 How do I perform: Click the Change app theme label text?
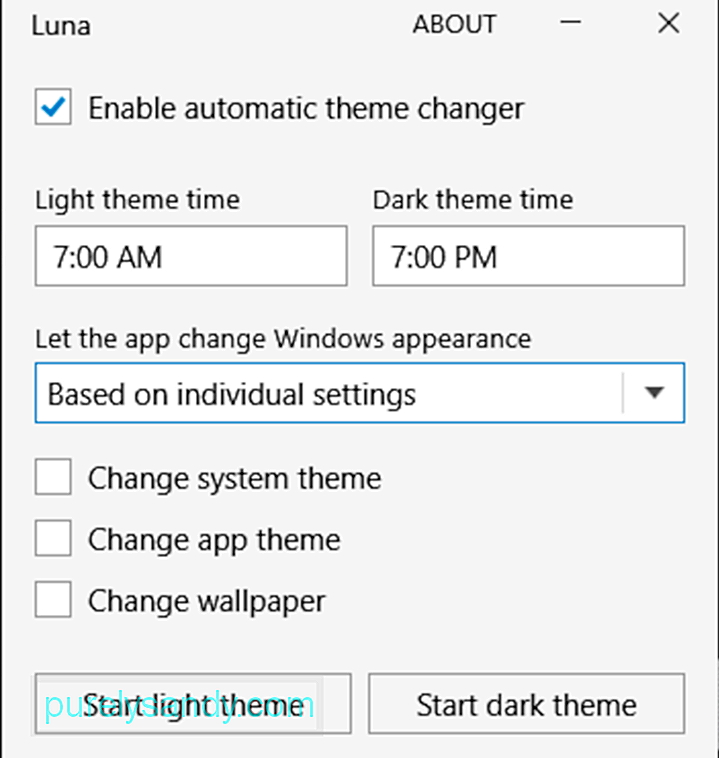[x=214, y=540]
